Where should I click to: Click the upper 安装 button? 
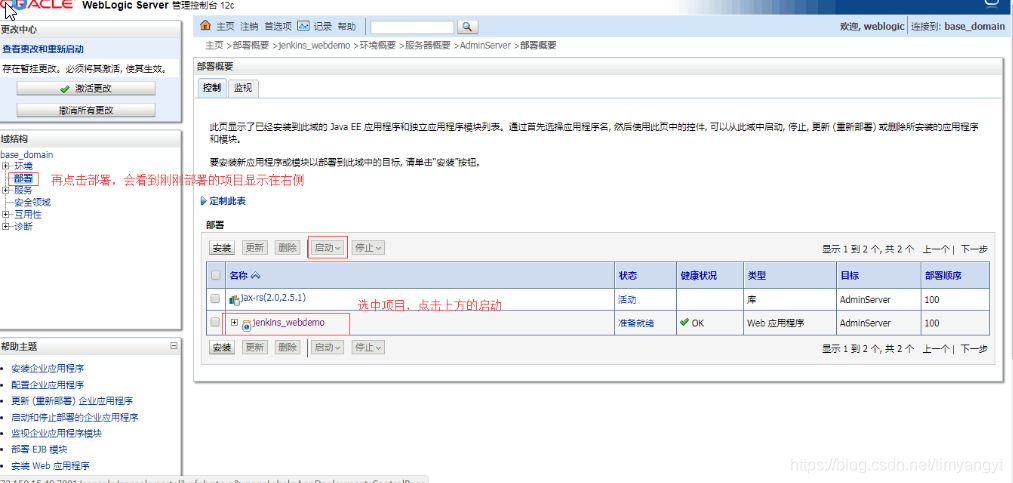pos(222,248)
